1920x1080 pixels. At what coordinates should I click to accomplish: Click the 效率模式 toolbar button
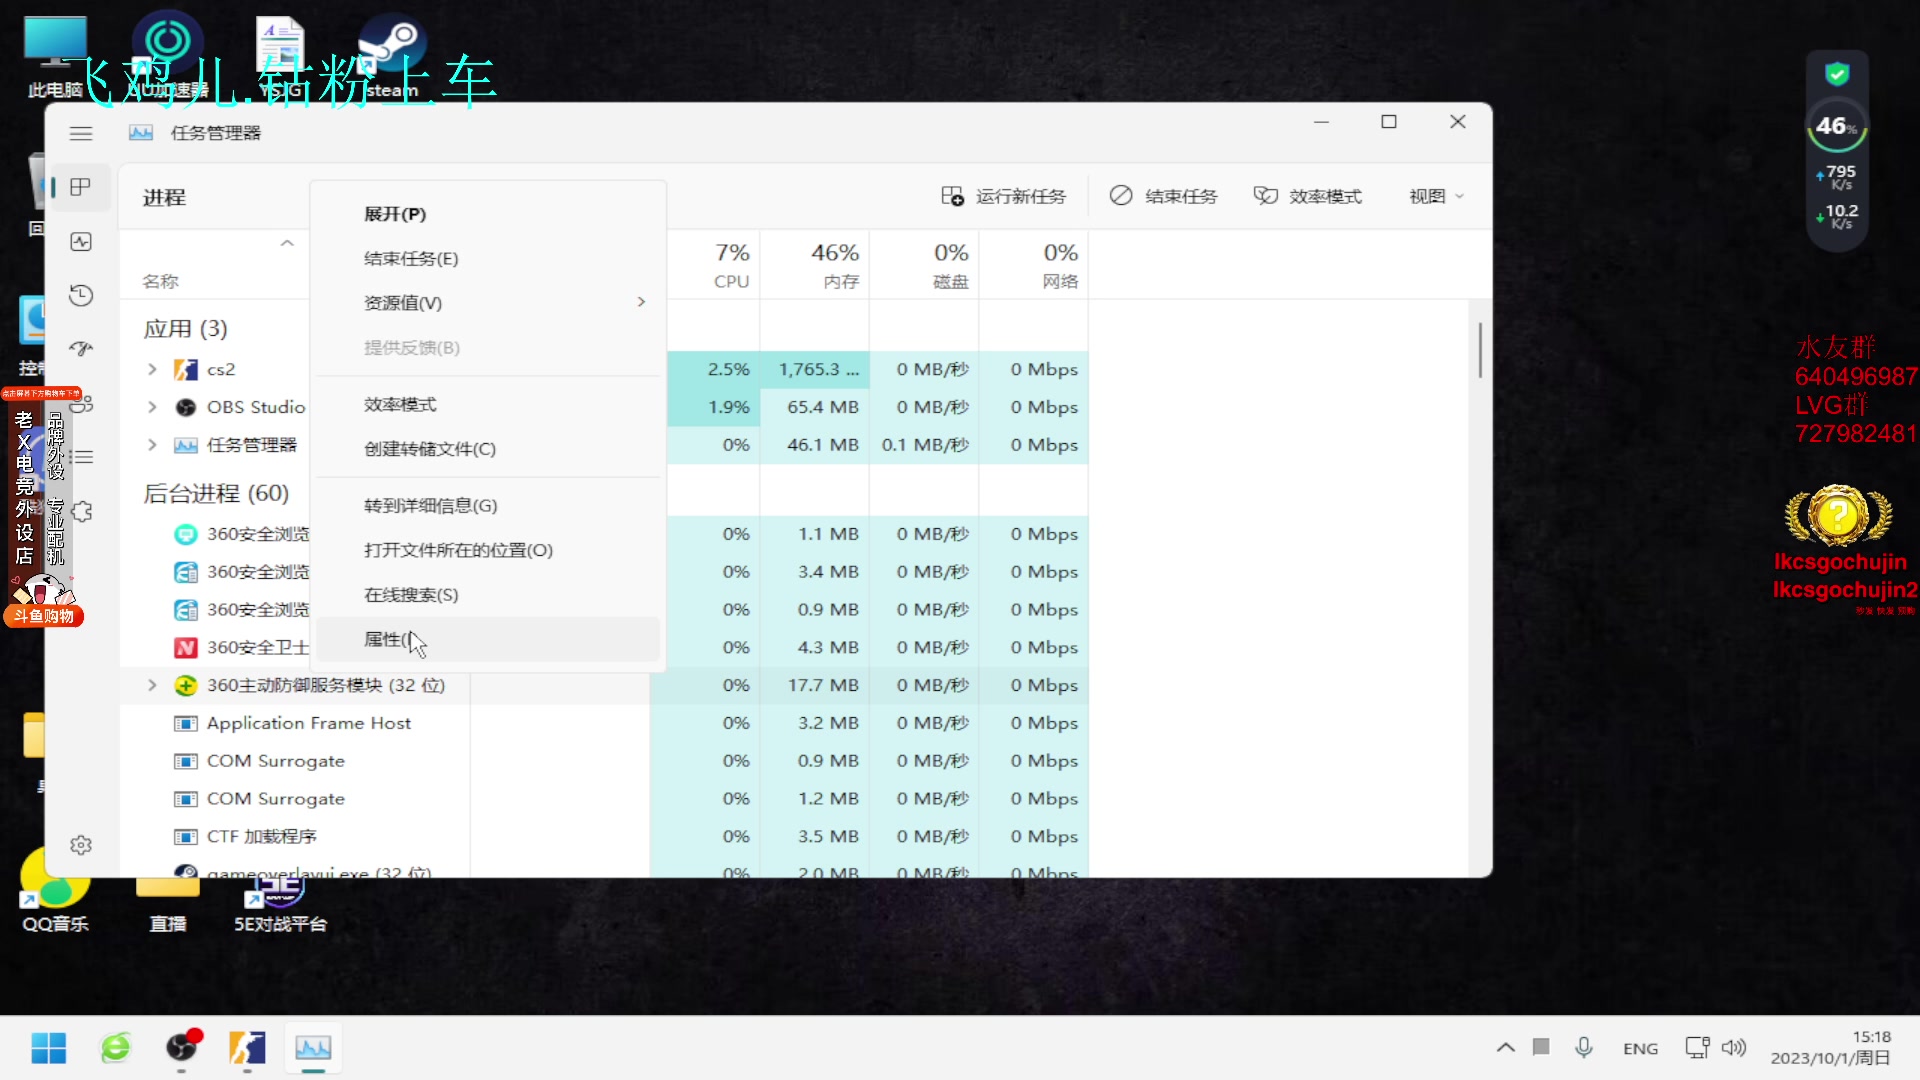(x=1308, y=196)
